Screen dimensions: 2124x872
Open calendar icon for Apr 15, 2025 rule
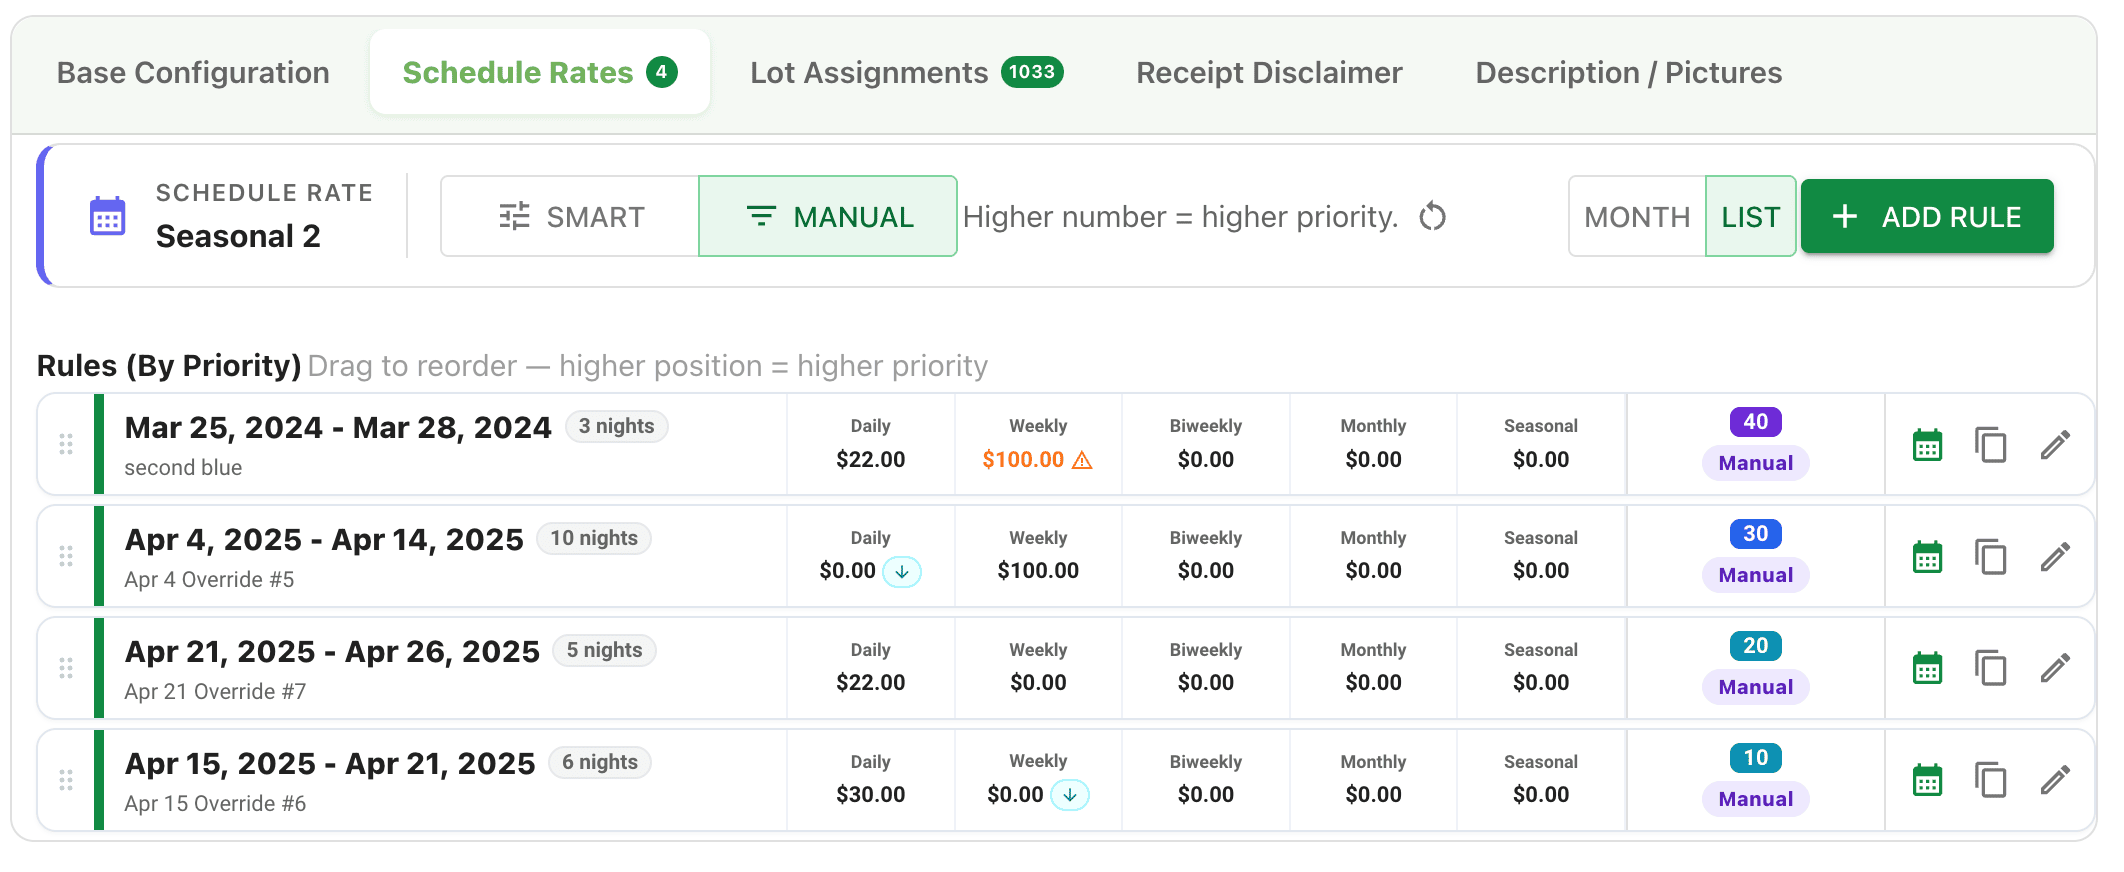(1927, 781)
